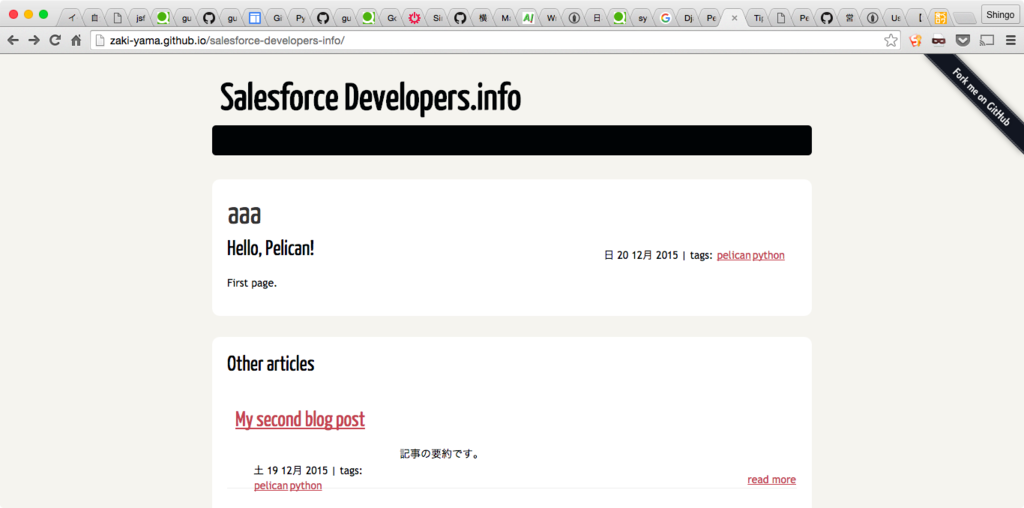Image resolution: width=1024 pixels, height=508 pixels.
Task: Switch to the Google favicon tab
Action: pos(665,18)
